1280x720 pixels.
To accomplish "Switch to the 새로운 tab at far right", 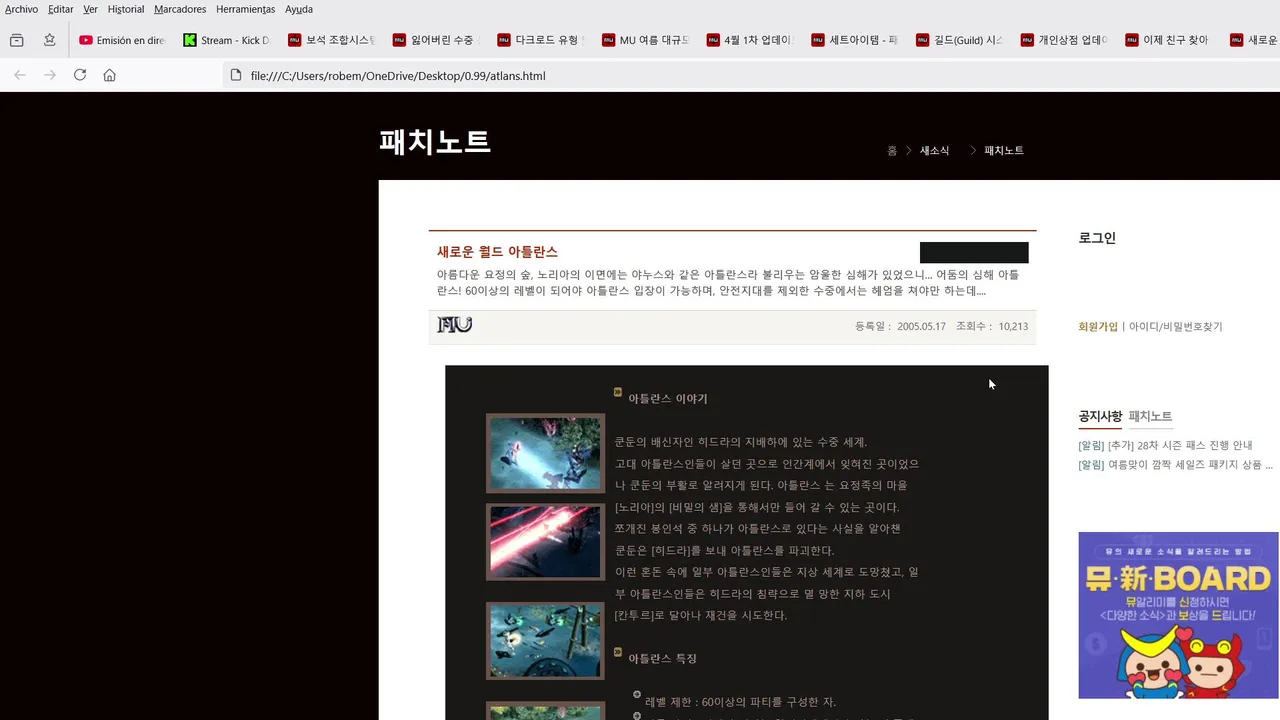I will (x=1252, y=40).
